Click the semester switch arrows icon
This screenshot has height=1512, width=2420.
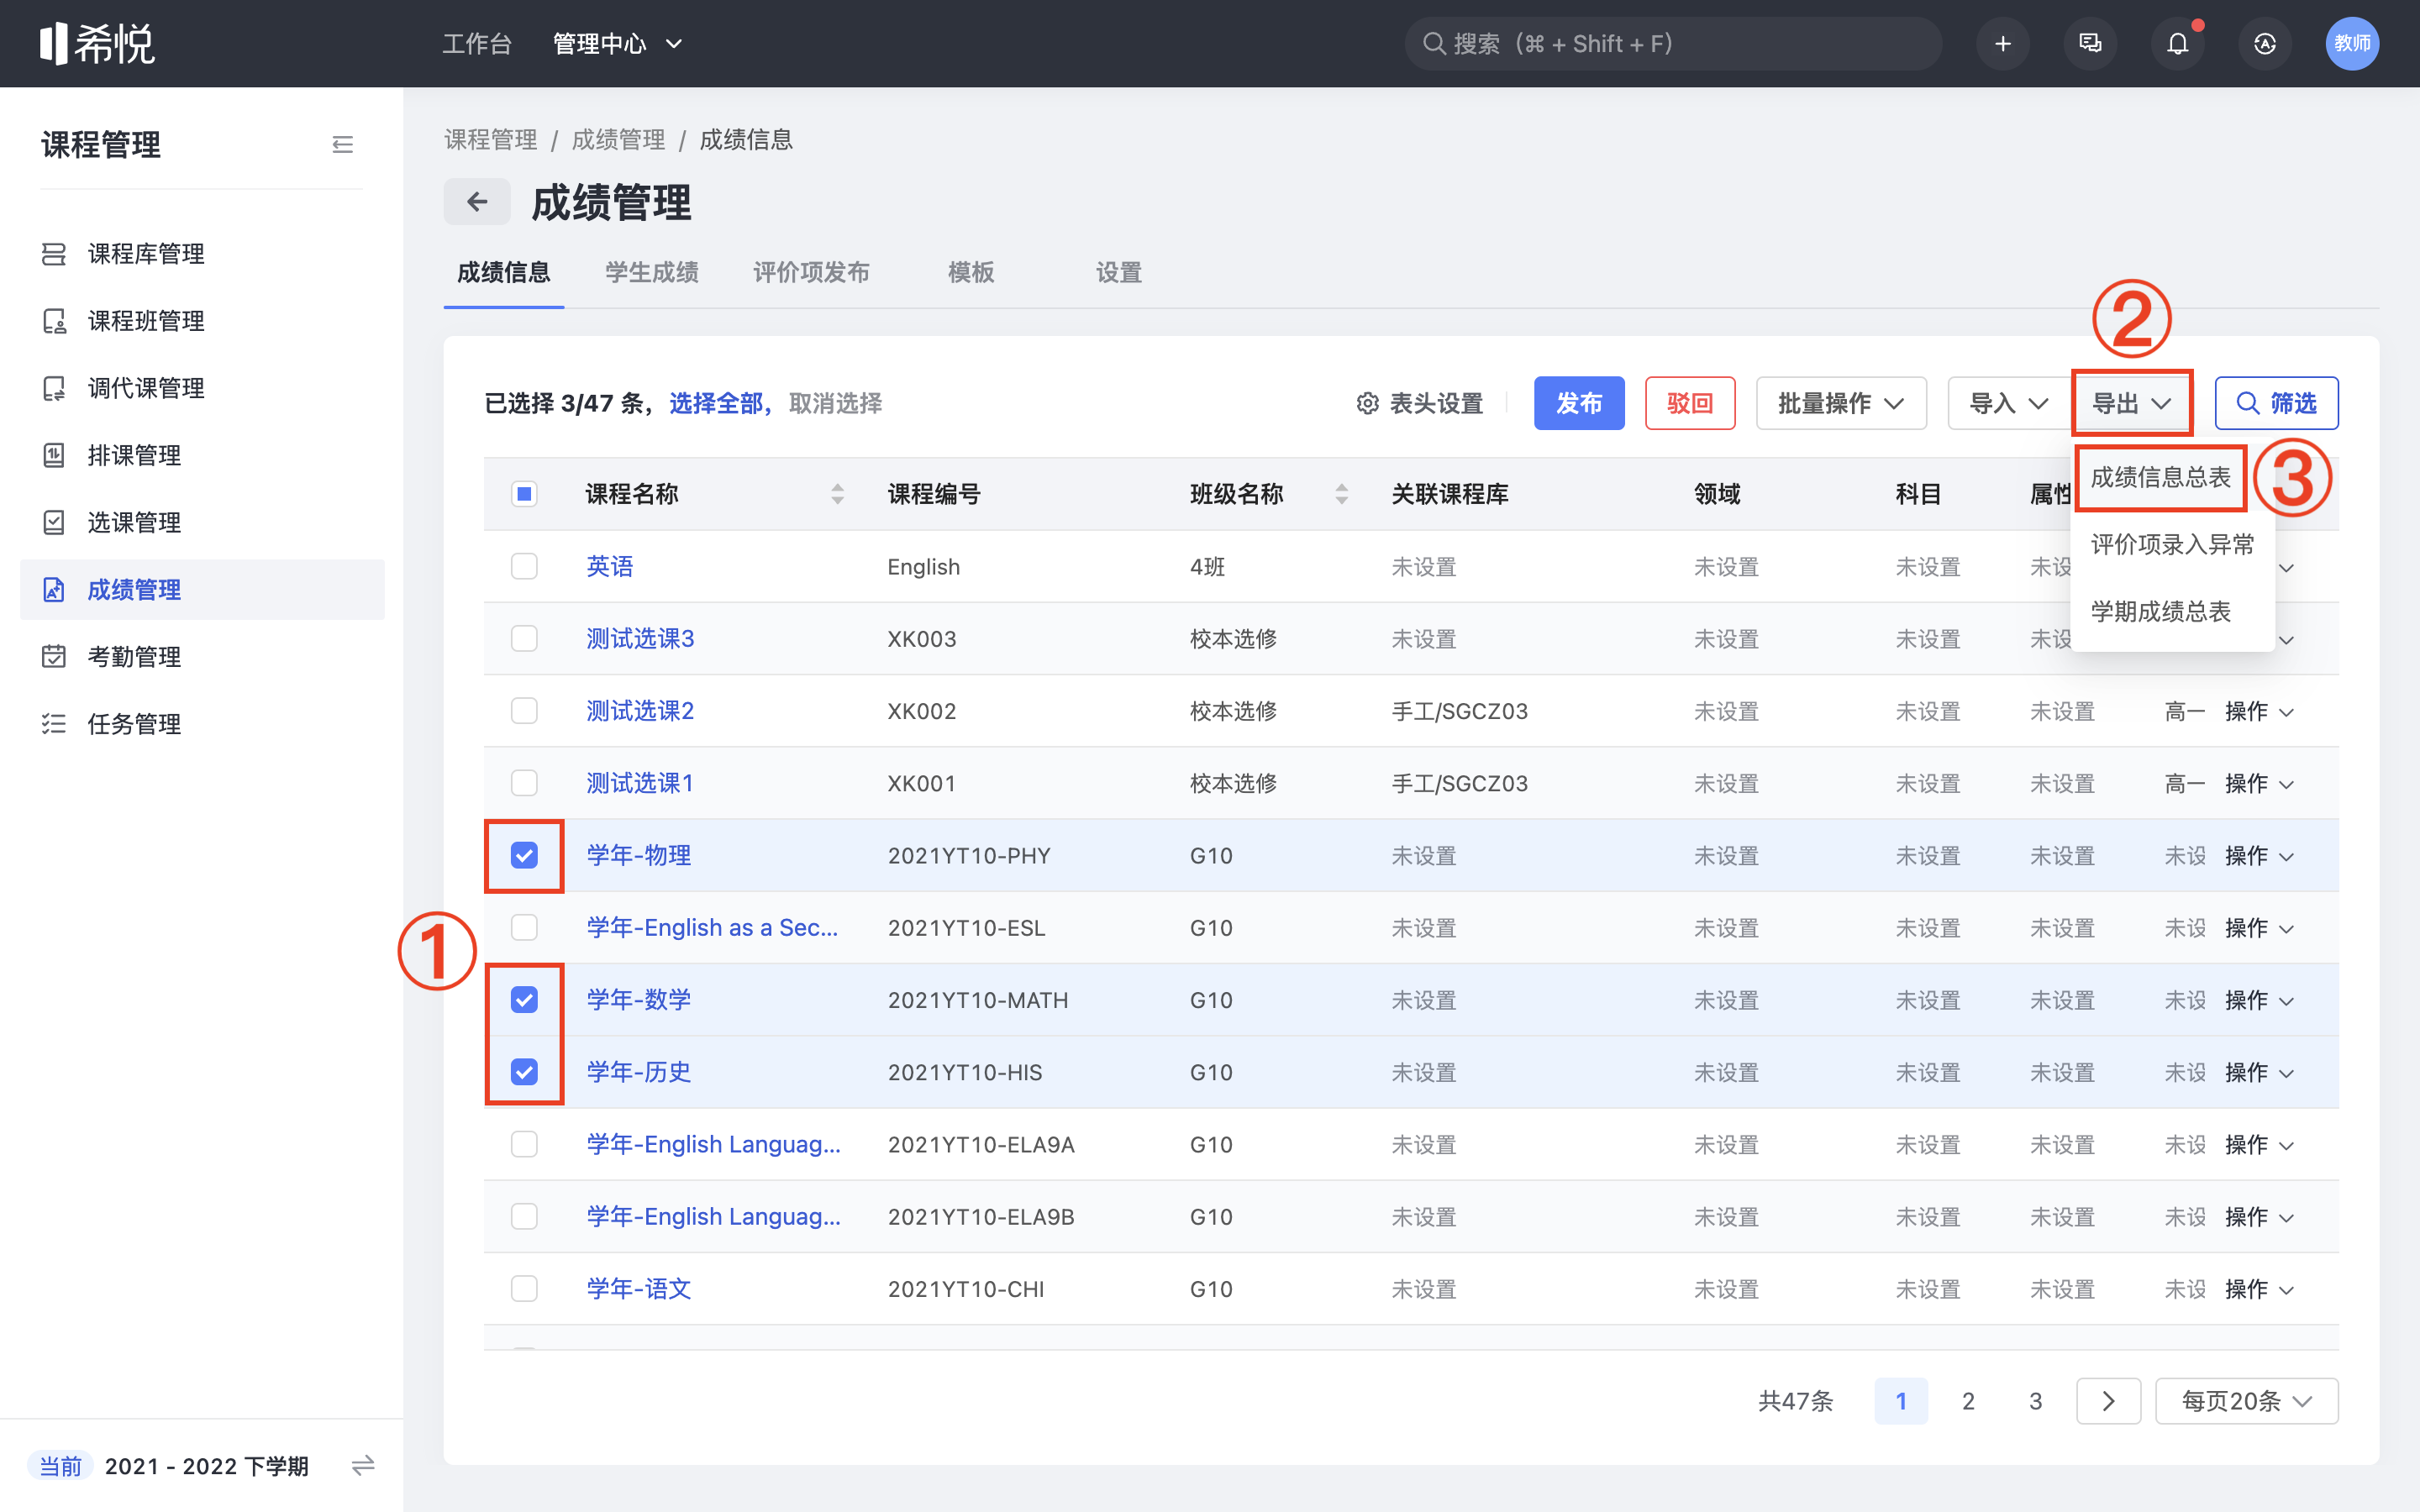(363, 1465)
